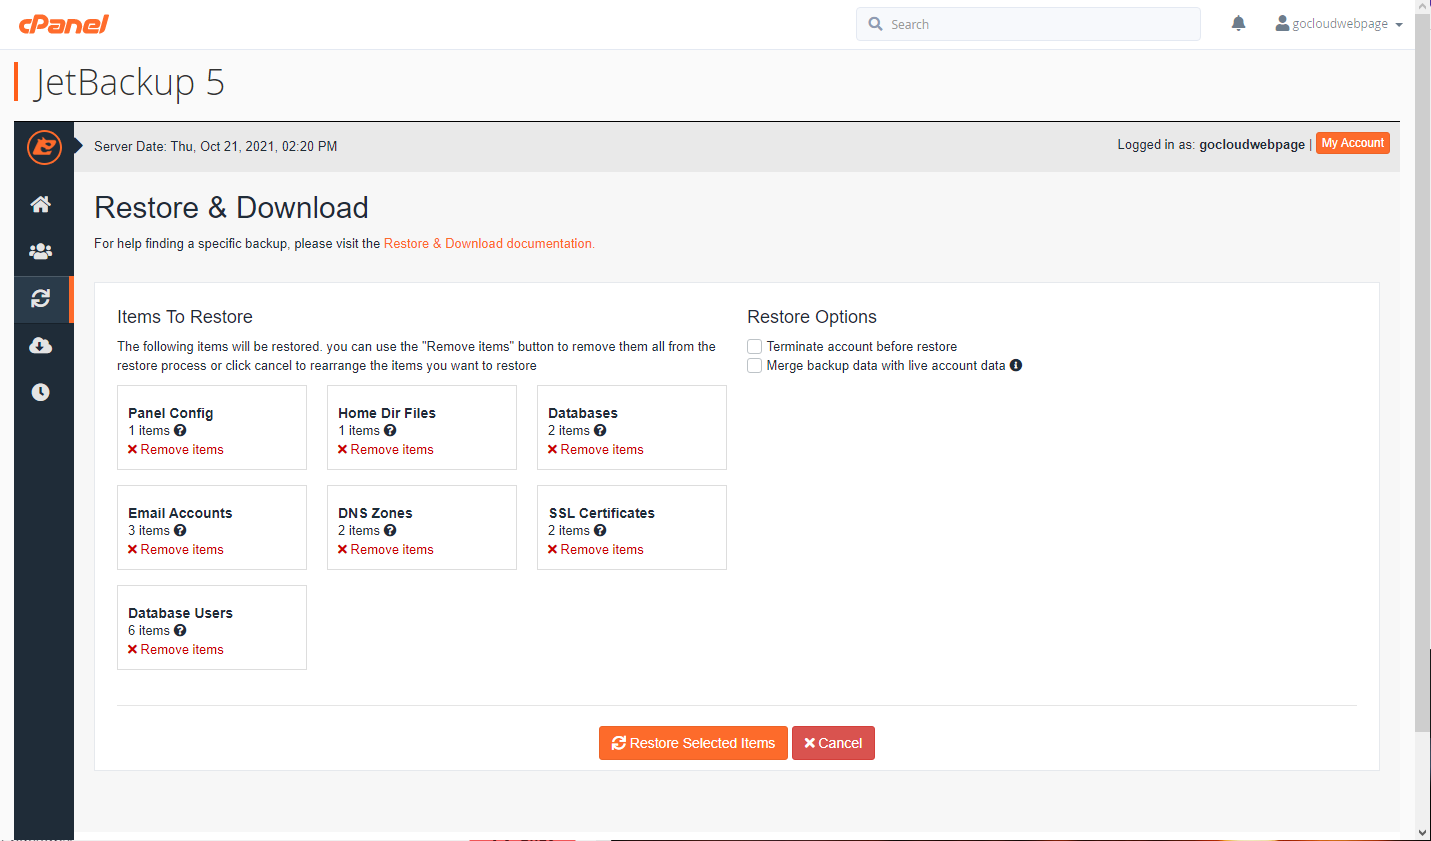Click help icon in Email Accounts card
The height and width of the screenshot is (841, 1431).
(x=180, y=530)
